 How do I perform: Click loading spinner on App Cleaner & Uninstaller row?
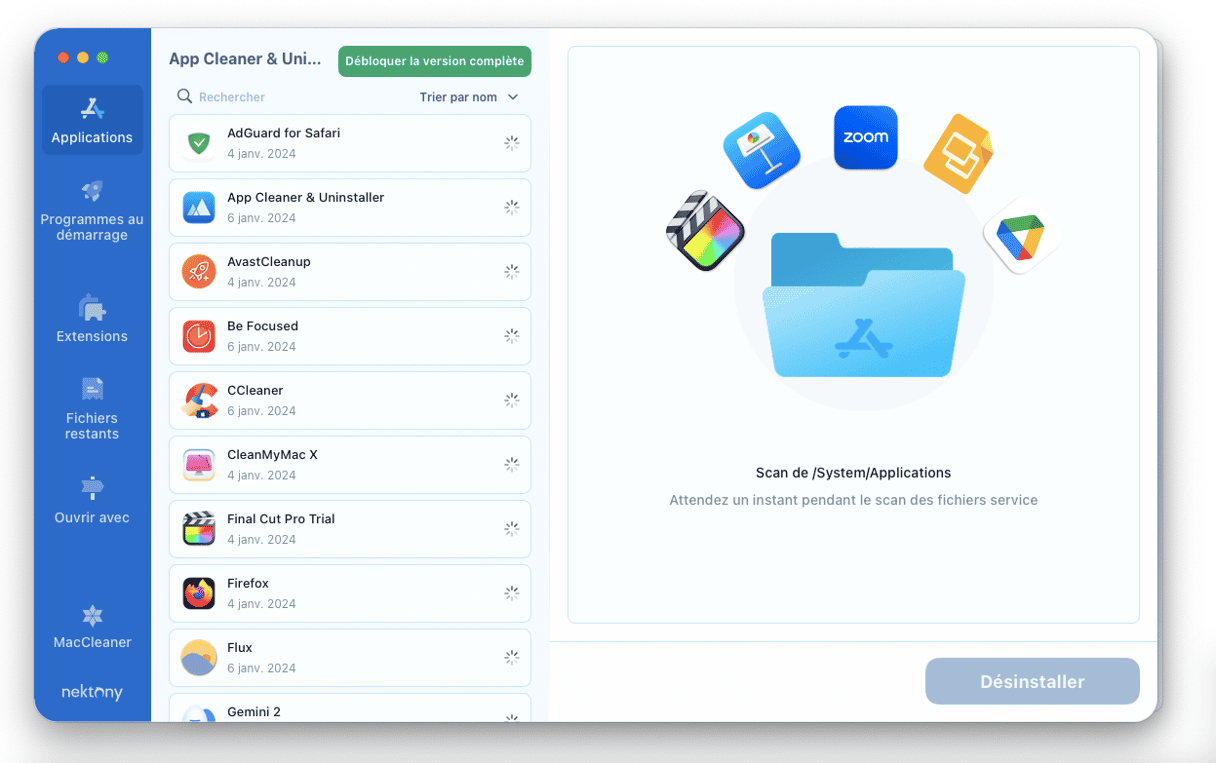(x=511, y=207)
